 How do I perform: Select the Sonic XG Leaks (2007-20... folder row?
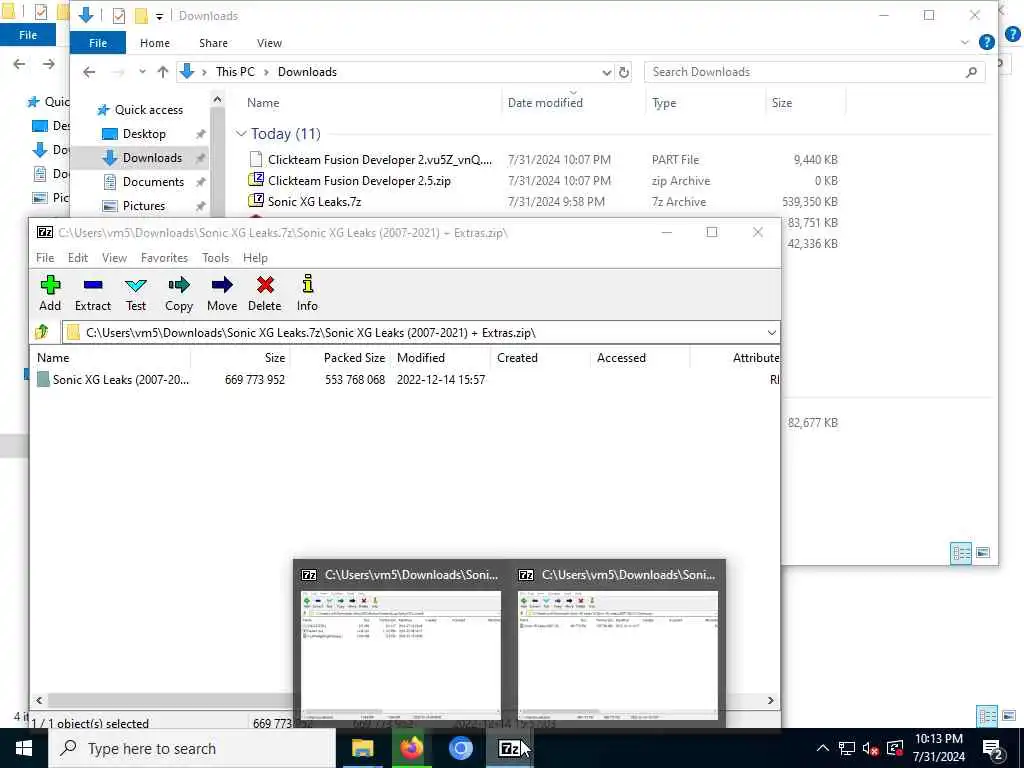(113, 379)
